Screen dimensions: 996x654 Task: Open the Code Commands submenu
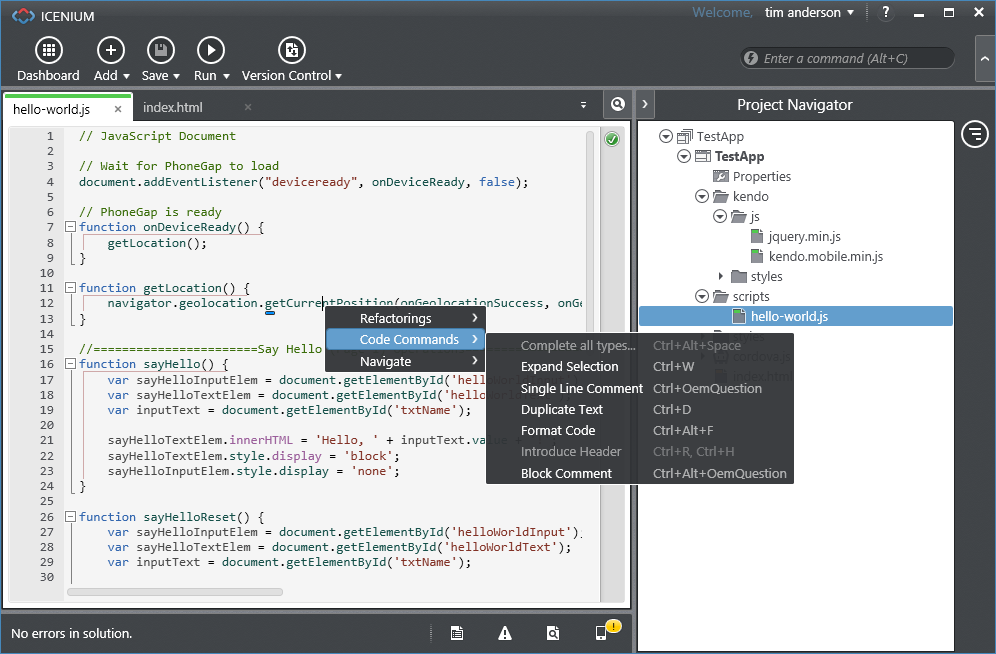[405, 340]
